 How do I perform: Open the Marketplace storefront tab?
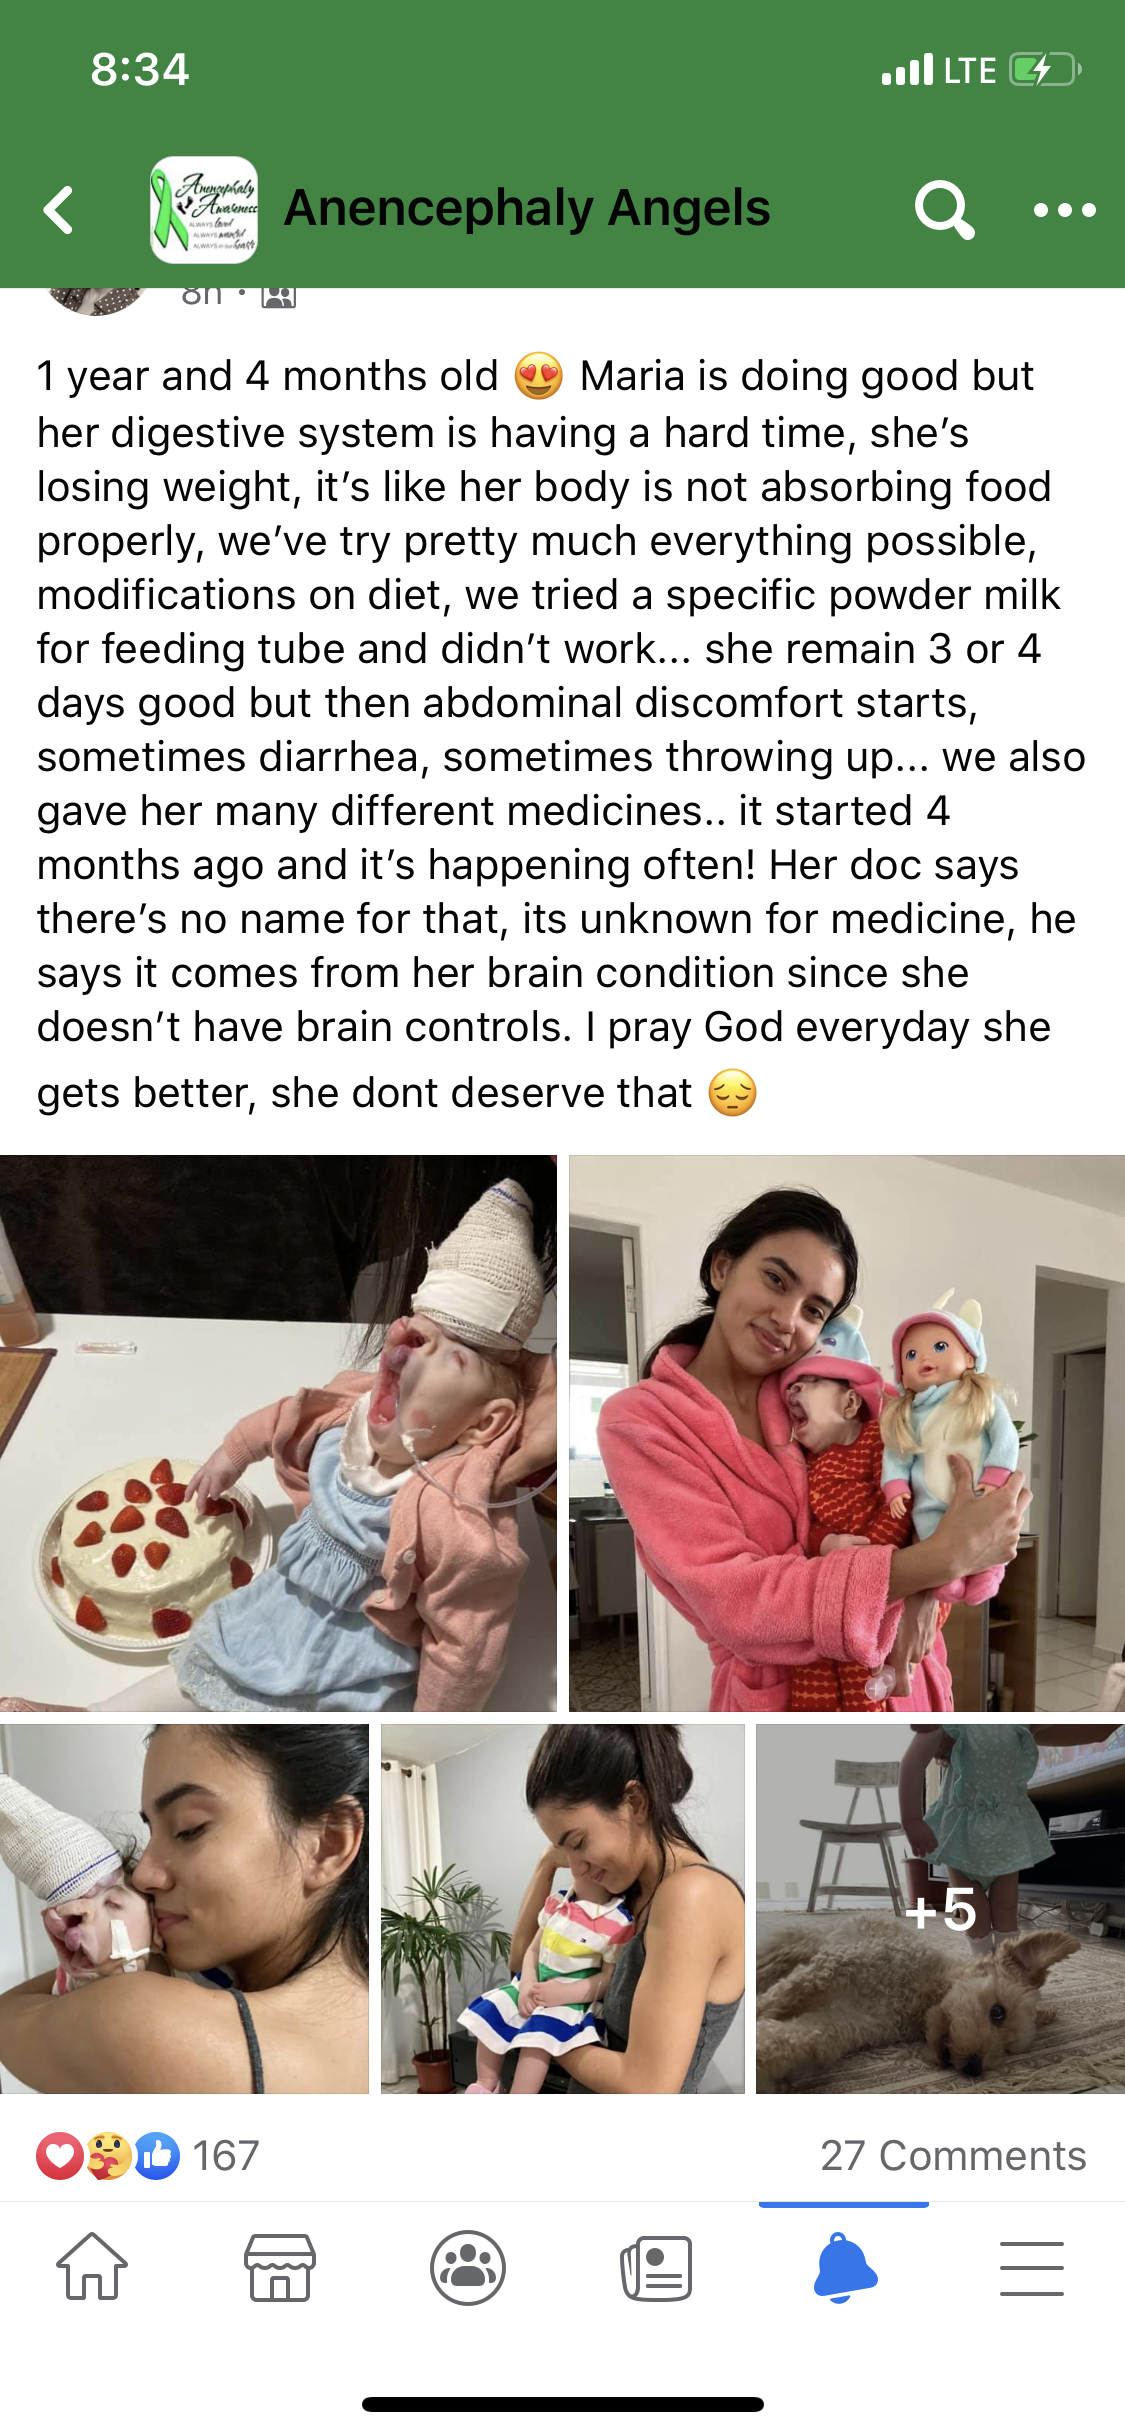[x=280, y=2267]
